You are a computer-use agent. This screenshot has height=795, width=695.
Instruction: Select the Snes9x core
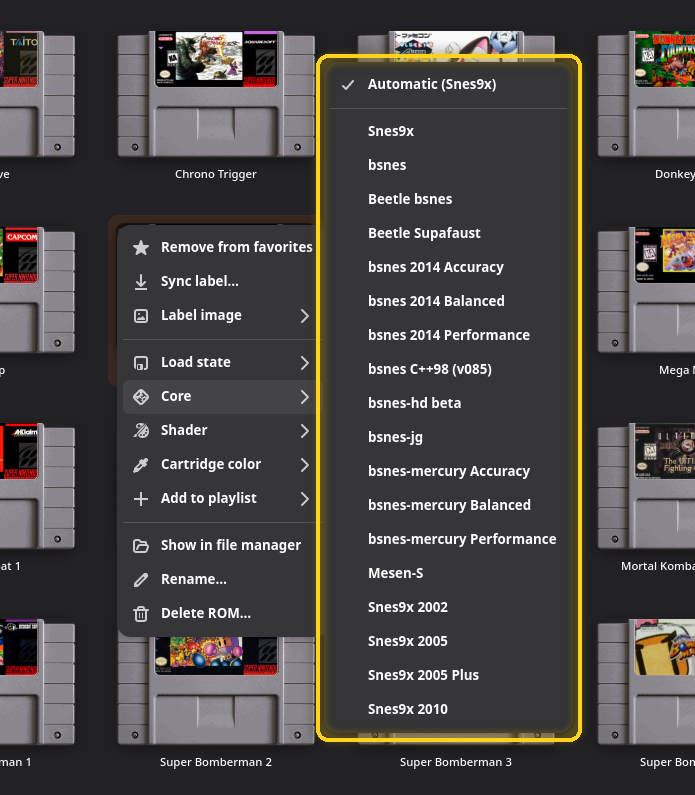[x=448, y=131]
